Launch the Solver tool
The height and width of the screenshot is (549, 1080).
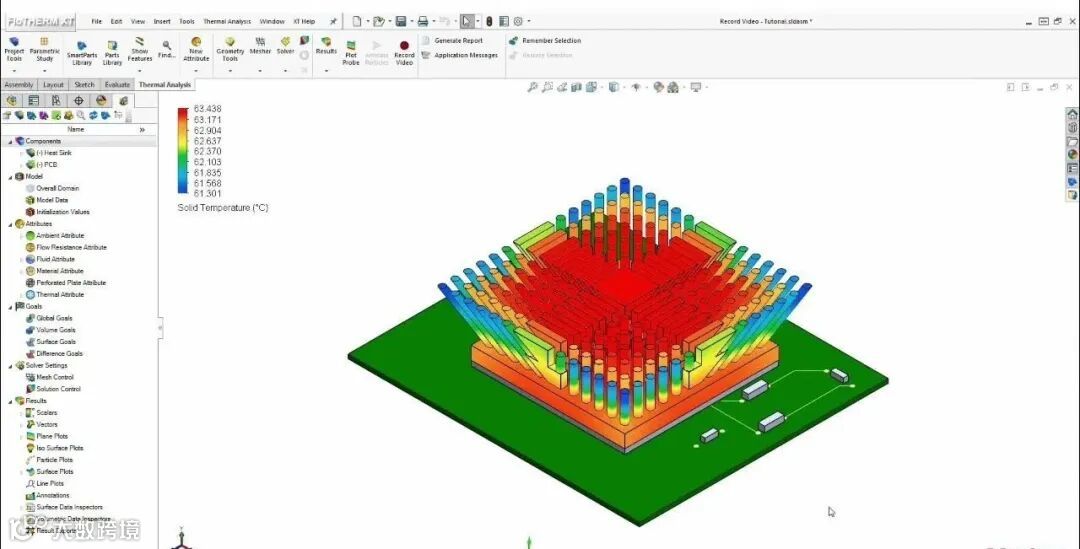pyautogui.click(x=285, y=46)
